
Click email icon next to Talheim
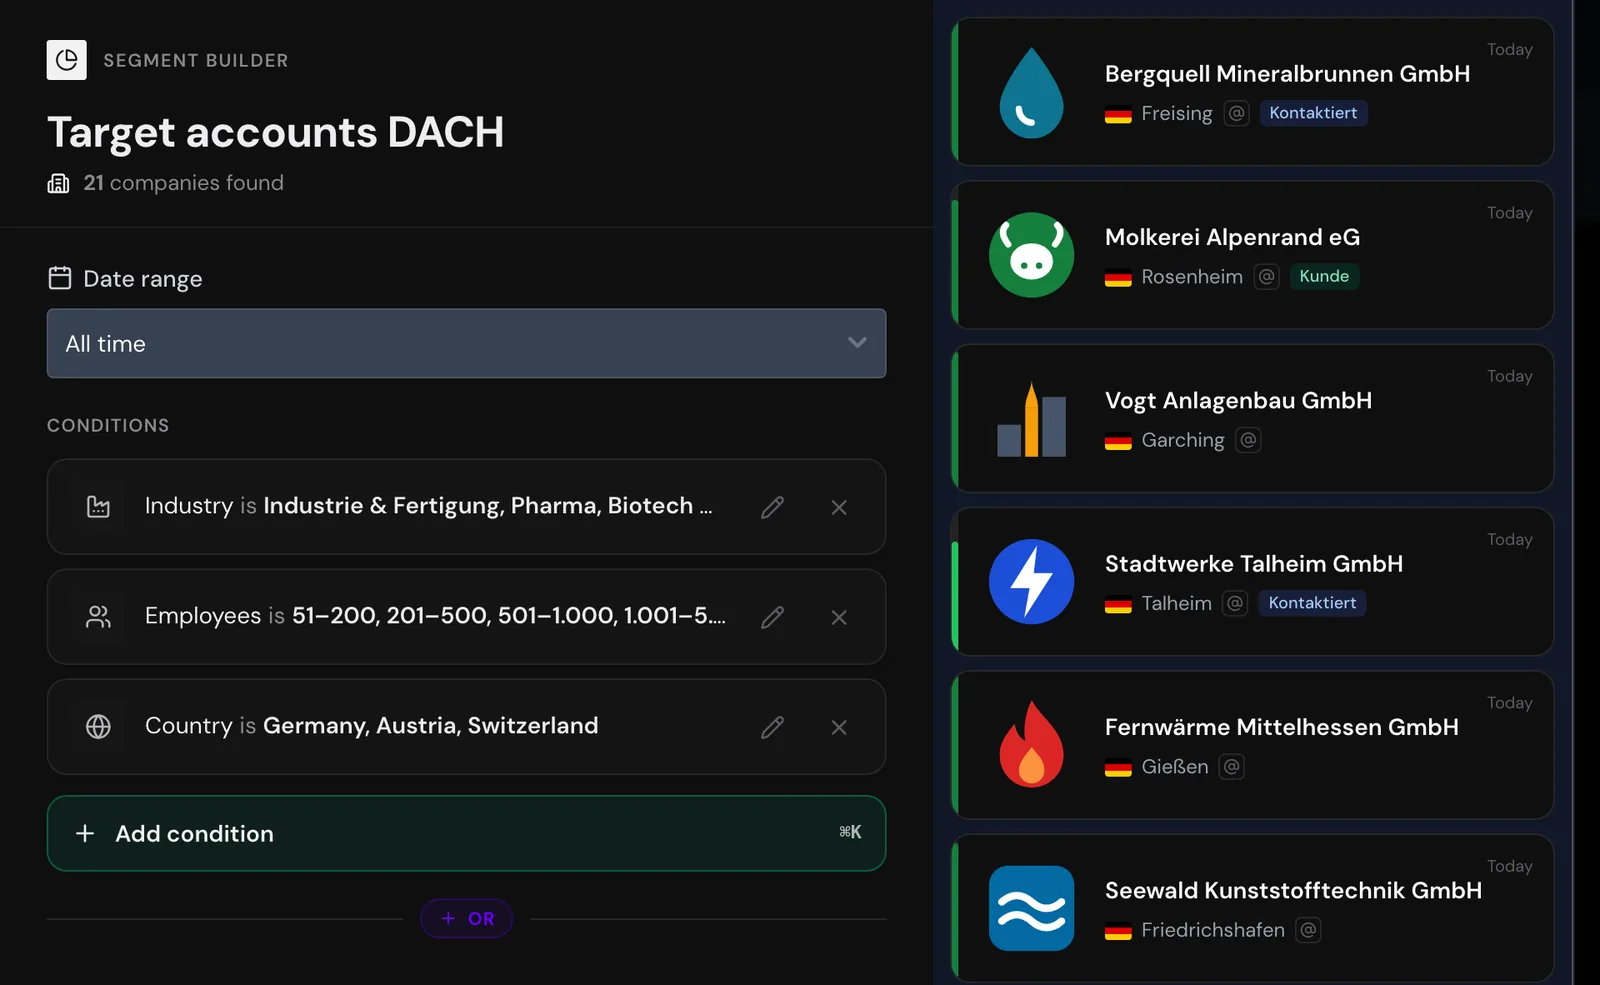coord(1235,603)
